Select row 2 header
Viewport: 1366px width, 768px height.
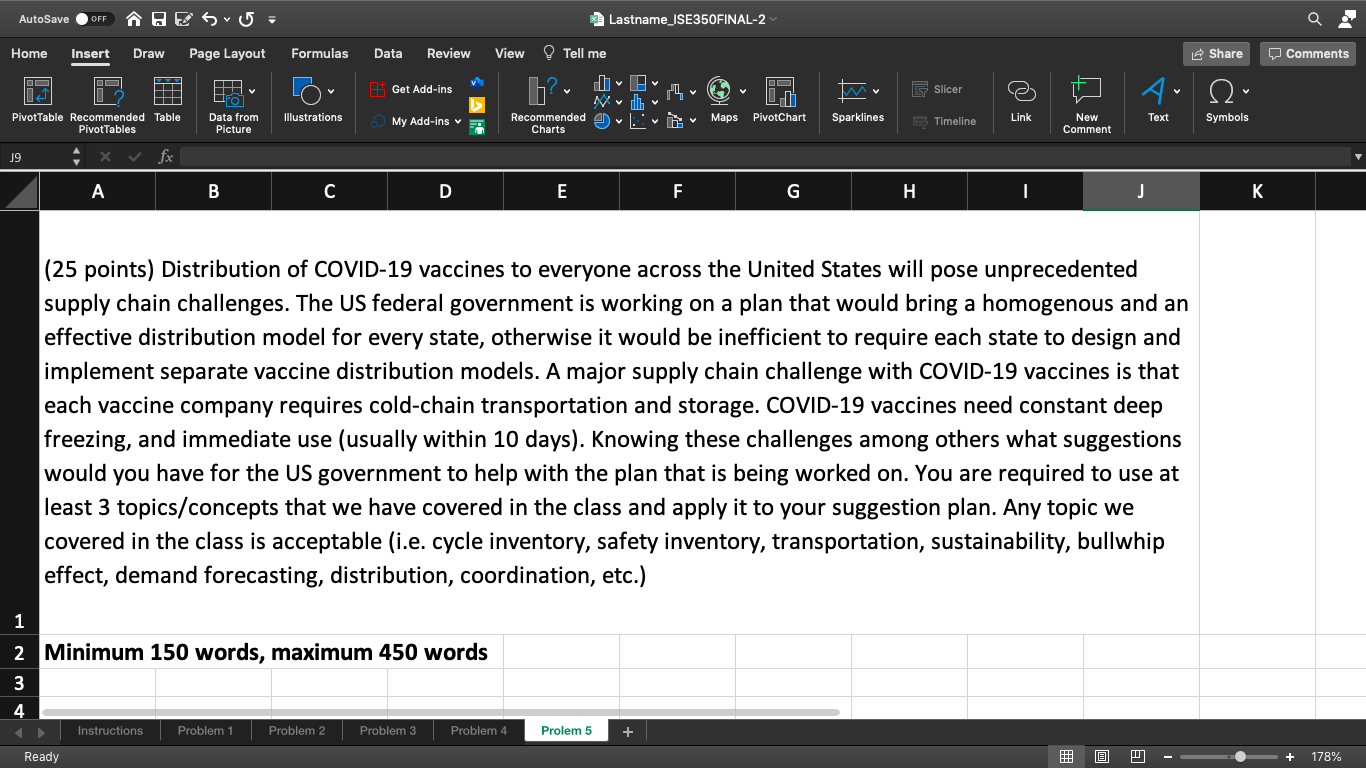point(19,652)
